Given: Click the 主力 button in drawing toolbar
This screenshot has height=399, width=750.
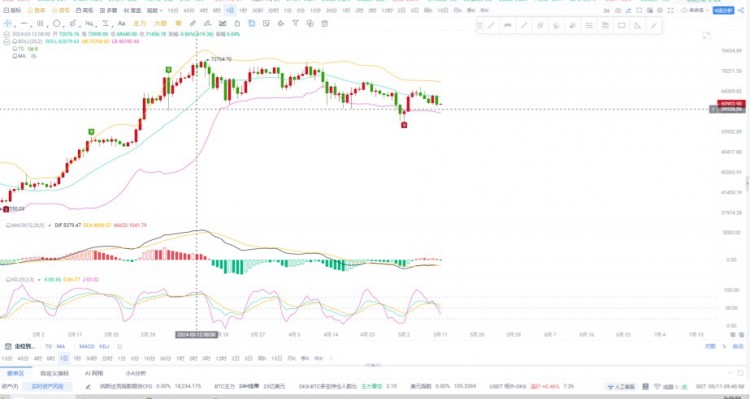Looking at the screenshot, I should (140, 23).
